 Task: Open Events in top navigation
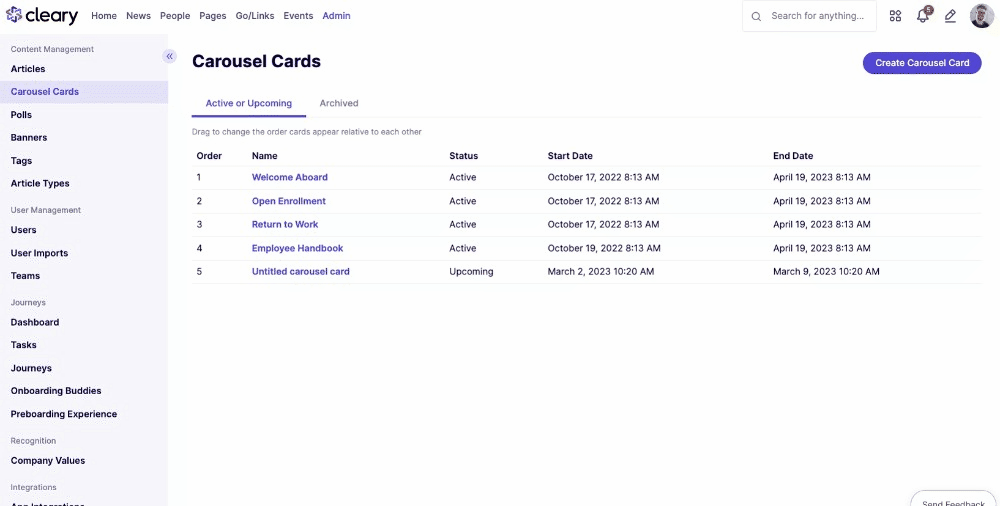coord(298,16)
